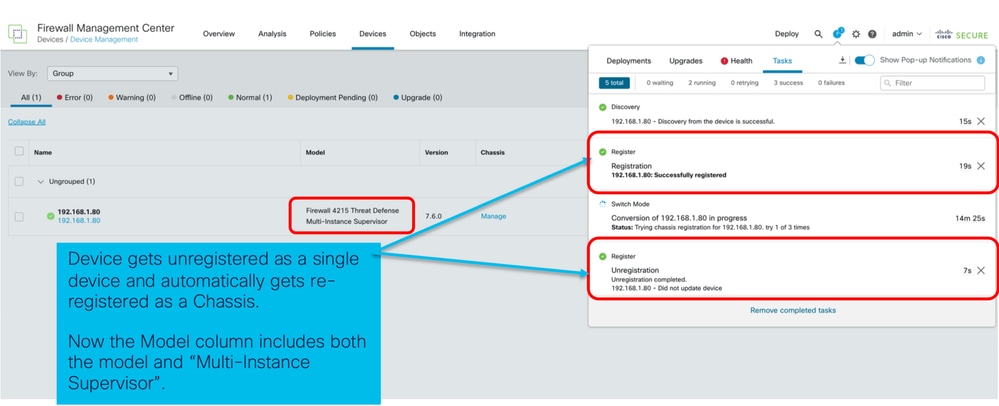Image resolution: width=999 pixels, height=406 pixels.
Task: Toggle Show Pop-up Notifications switch
Action: point(865,60)
